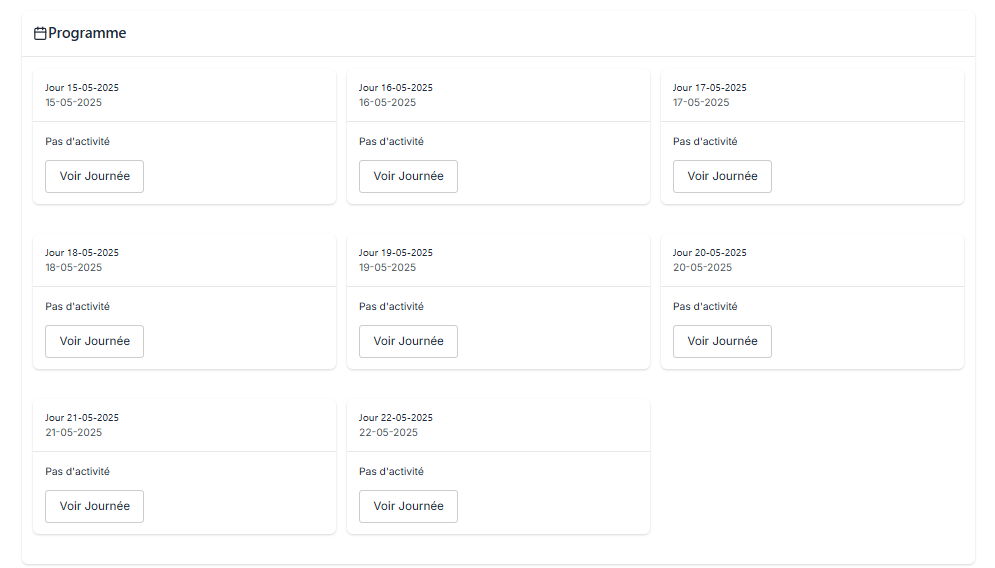Show the day view for 21-05-2025

click(x=94, y=506)
